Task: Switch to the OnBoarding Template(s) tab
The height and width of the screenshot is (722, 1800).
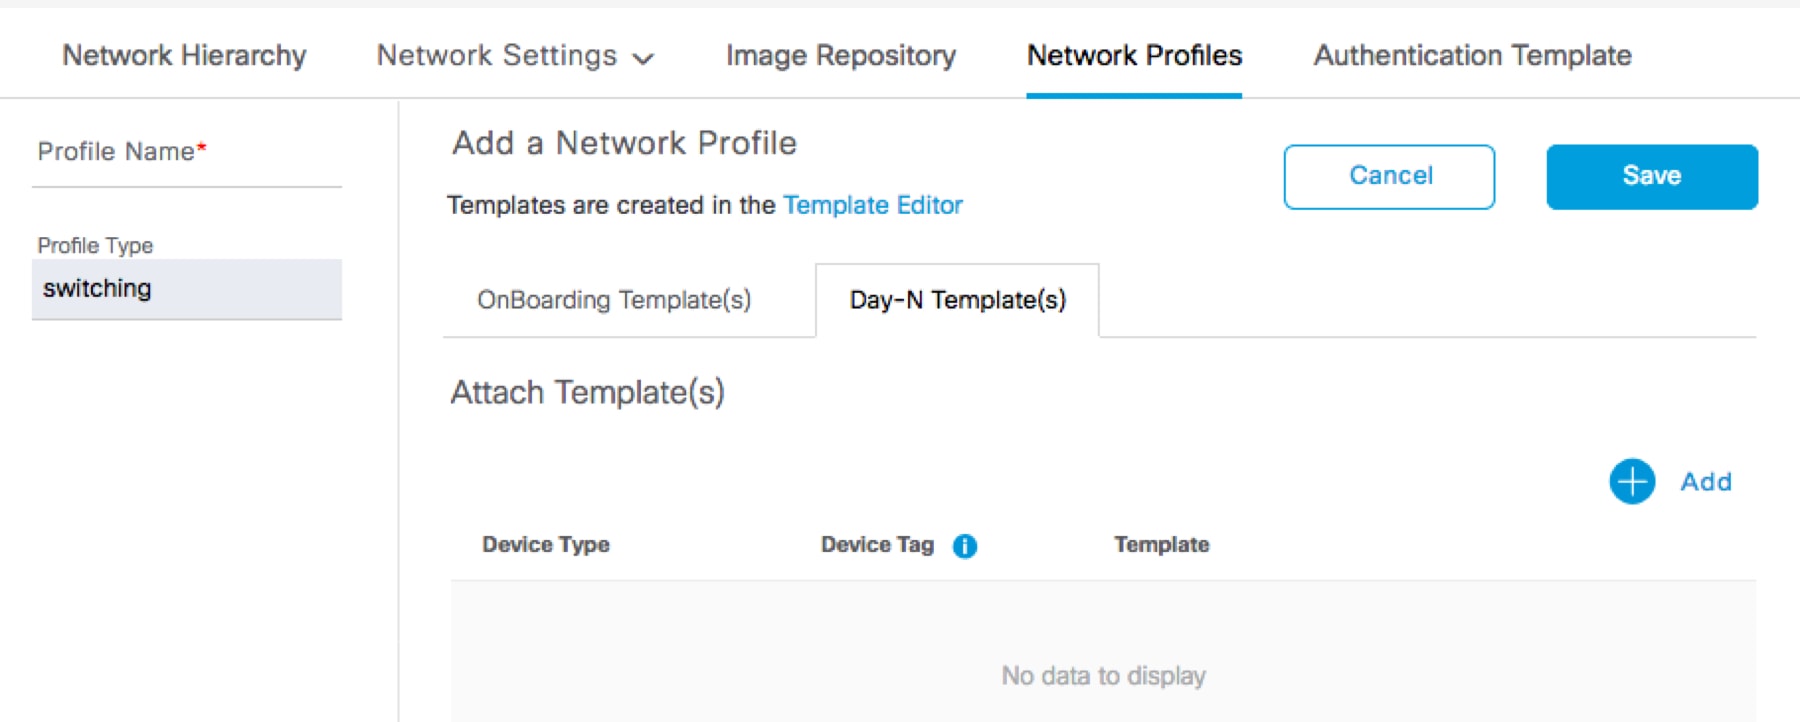Action: click(x=614, y=300)
